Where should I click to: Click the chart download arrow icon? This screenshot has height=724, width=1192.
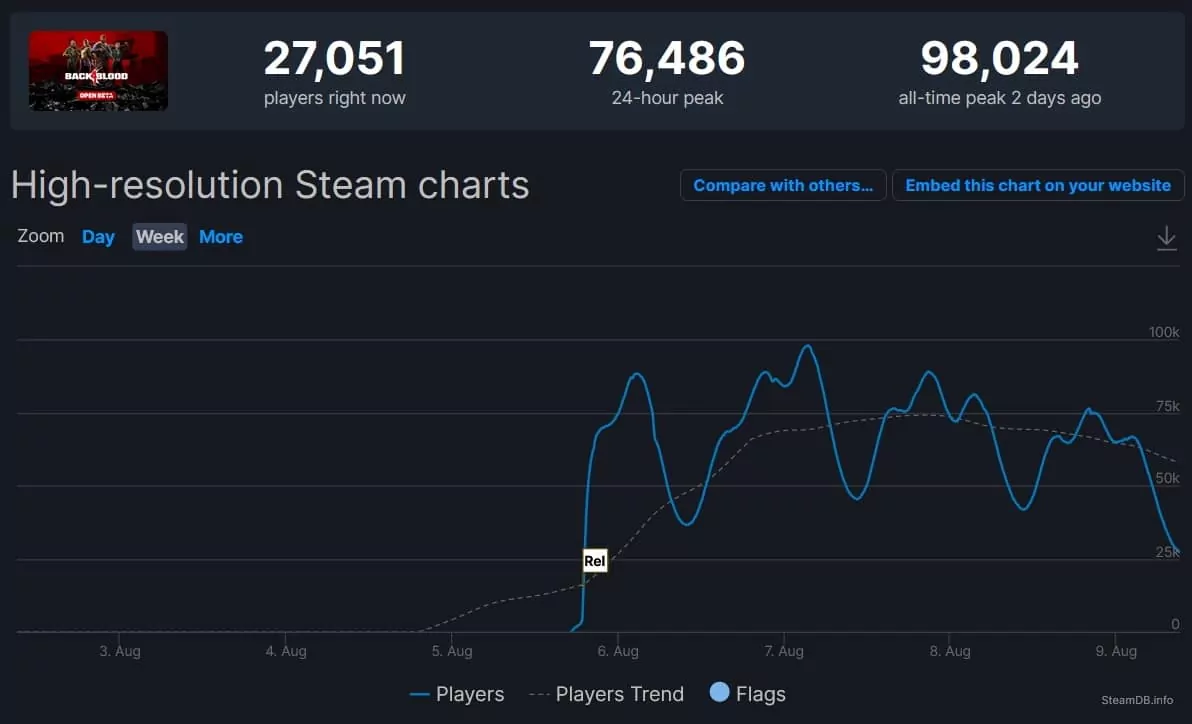click(x=1166, y=238)
